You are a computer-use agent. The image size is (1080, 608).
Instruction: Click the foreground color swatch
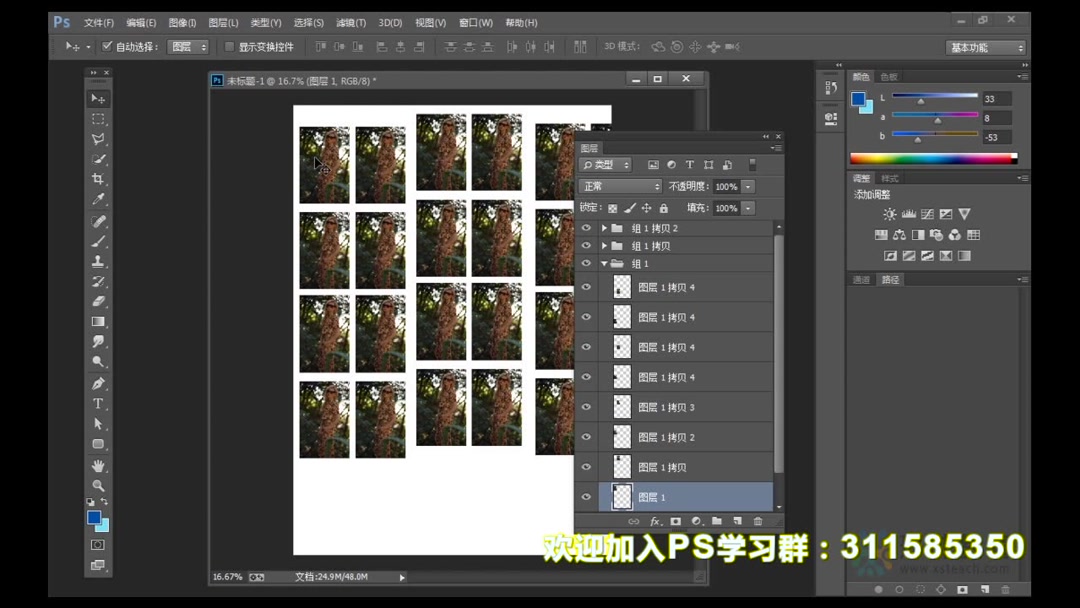[x=94, y=518]
